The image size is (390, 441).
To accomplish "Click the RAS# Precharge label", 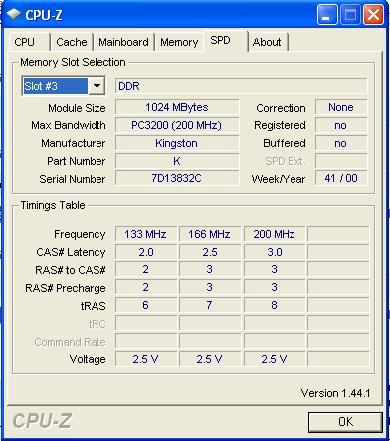I will pyautogui.click(x=65, y=288).
